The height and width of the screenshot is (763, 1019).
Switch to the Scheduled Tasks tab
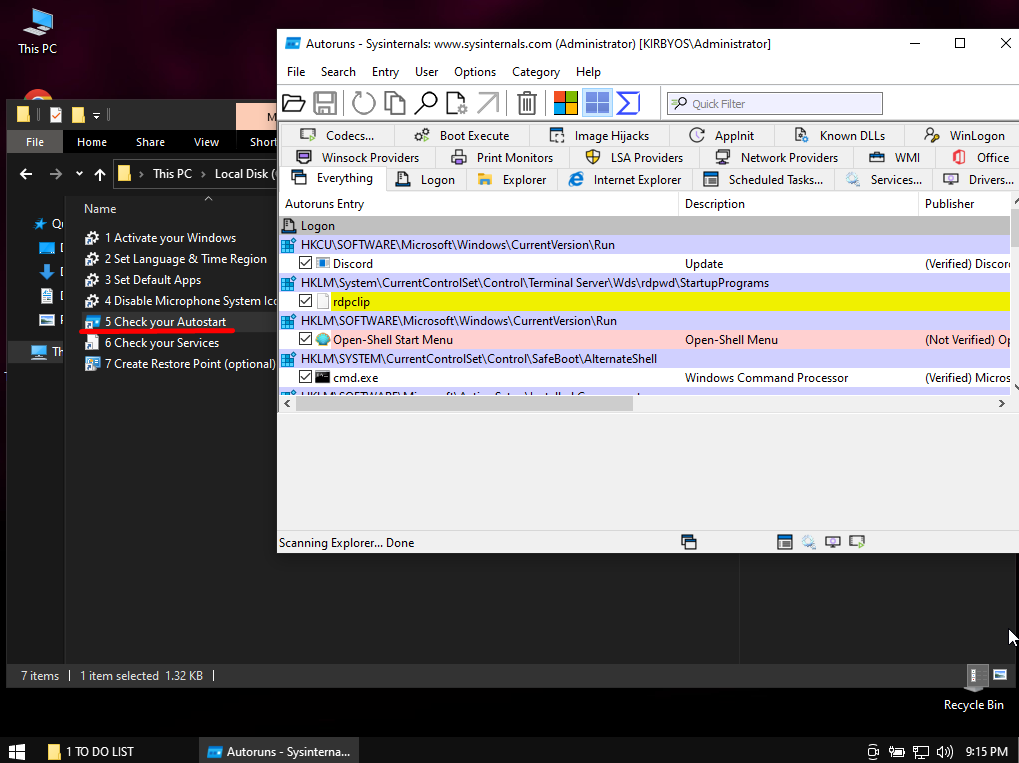764,179
